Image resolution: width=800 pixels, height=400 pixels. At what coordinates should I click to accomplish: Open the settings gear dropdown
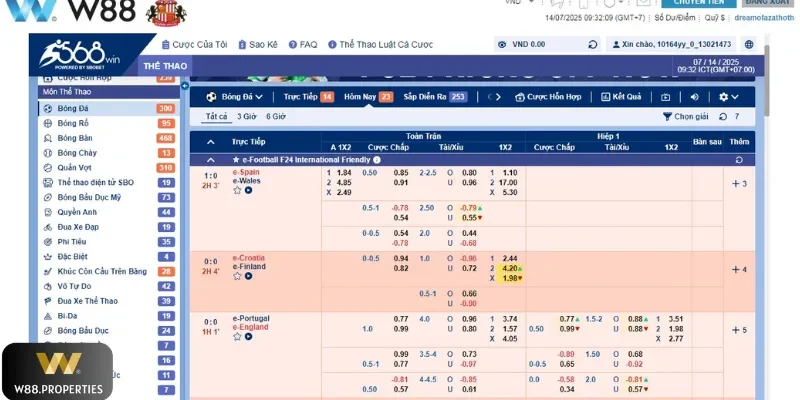click(x=728, y=97)
